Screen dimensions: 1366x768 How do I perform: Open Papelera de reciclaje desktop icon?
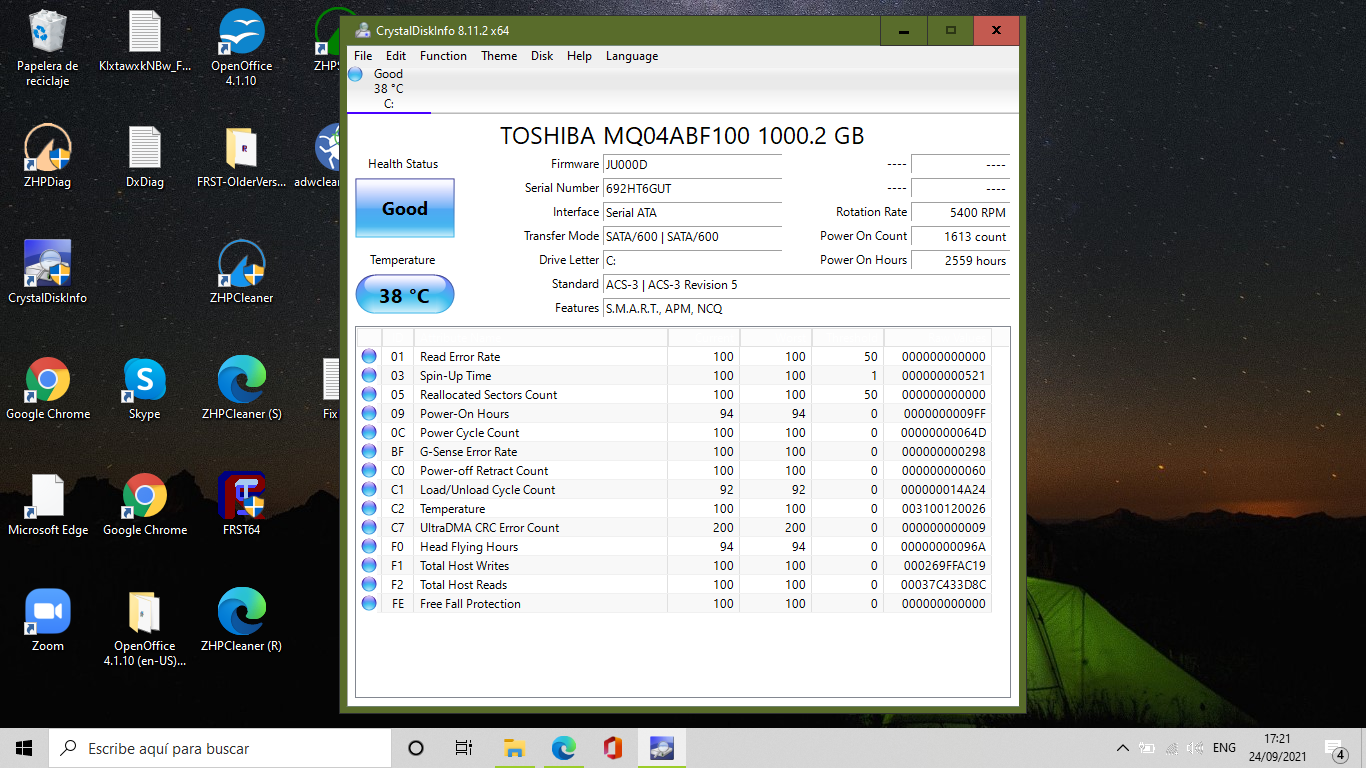point(47,47)
